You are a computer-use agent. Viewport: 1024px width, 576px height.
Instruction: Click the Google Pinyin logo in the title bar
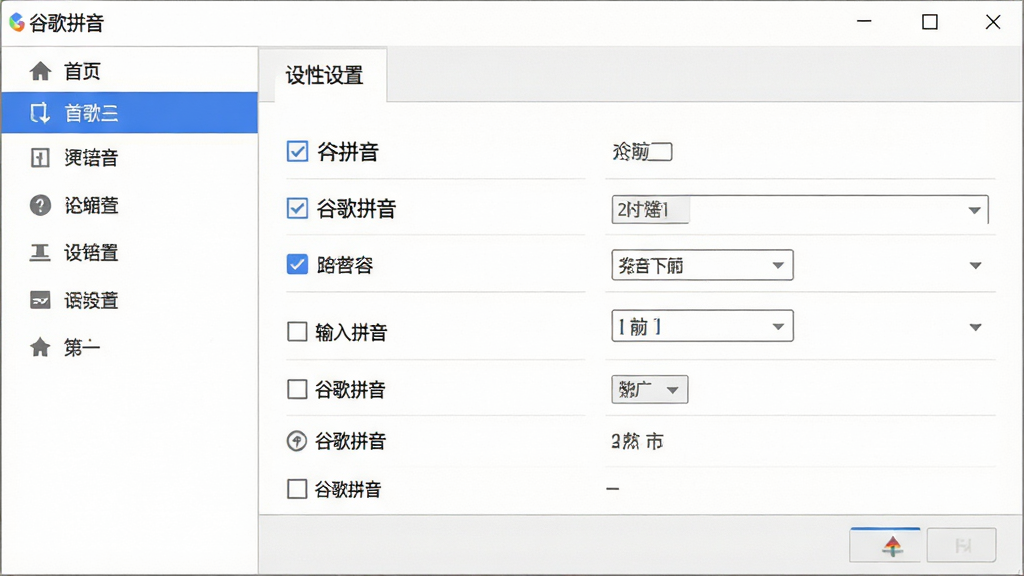click(16, 23)
